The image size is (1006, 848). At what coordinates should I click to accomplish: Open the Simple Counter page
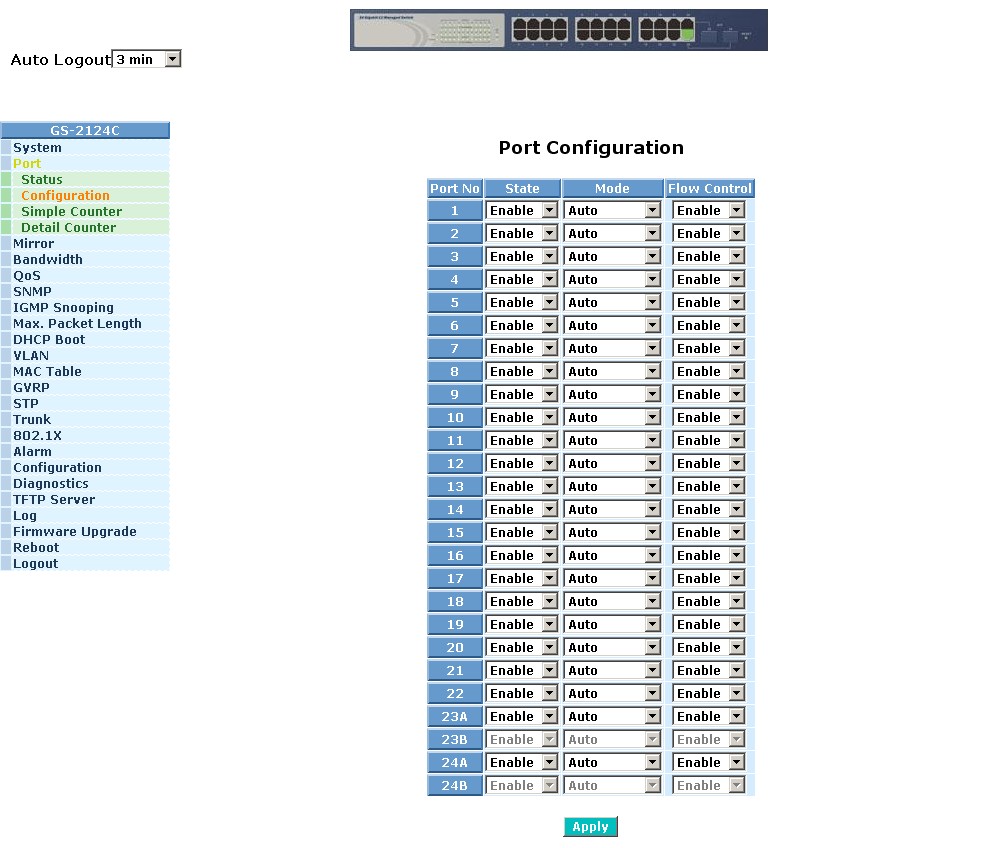point(71,212)
